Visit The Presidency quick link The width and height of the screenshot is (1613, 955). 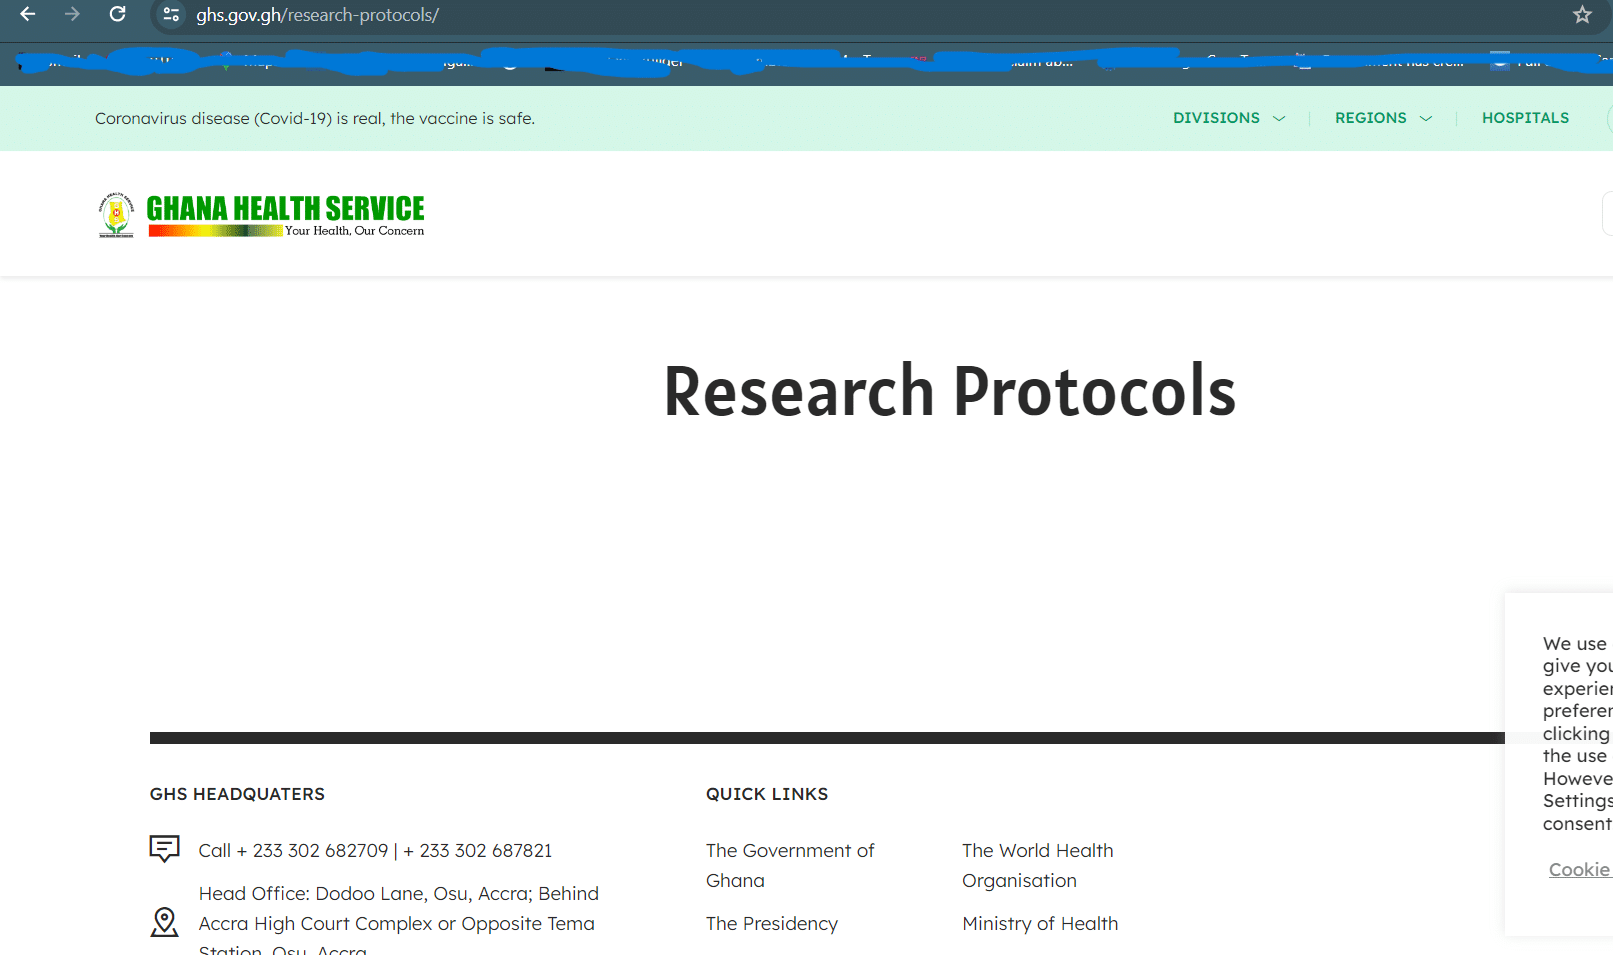(x=771, y=923)
